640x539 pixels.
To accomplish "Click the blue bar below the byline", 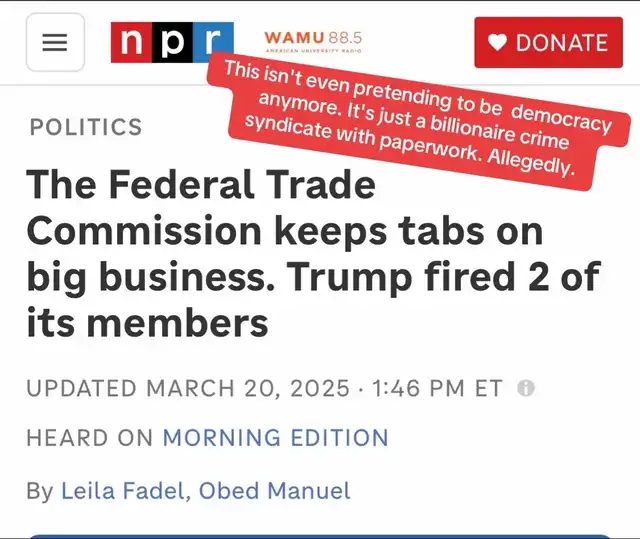I will coord(320,536).
